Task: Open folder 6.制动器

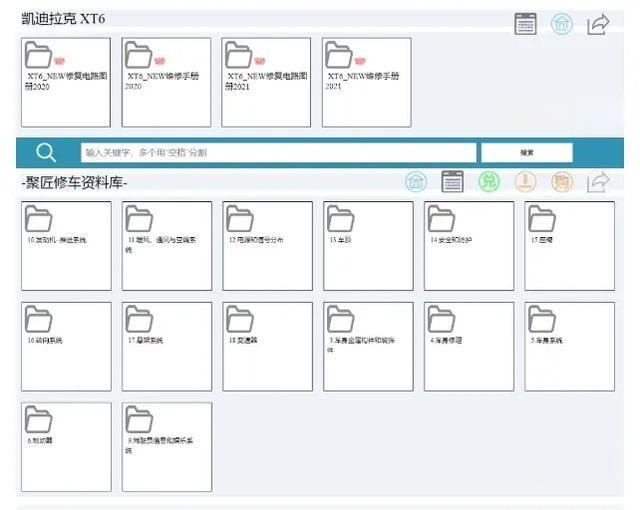Action: [x=66, y=447]
